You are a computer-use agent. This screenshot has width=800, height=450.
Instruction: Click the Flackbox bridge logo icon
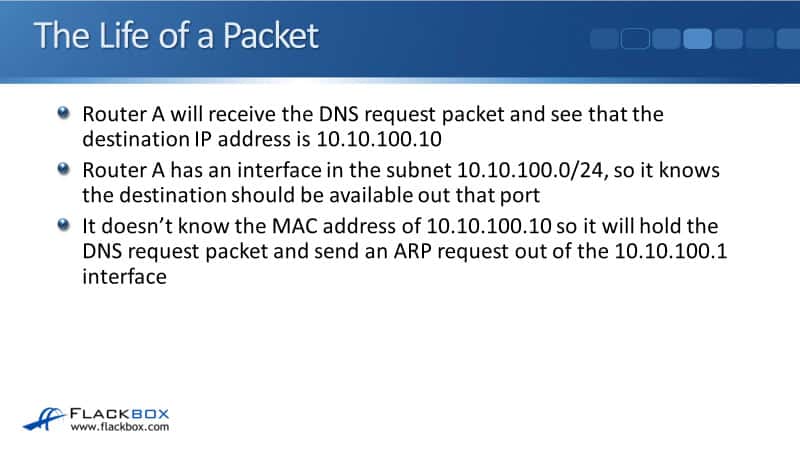pos(44,418)
